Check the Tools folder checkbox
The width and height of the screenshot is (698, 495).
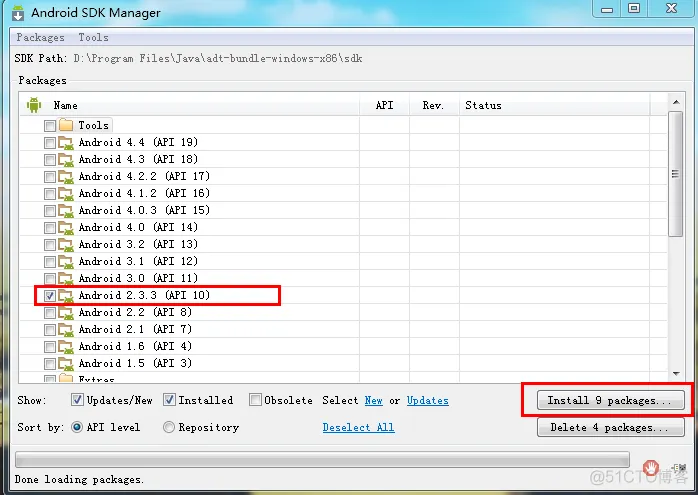50,126
